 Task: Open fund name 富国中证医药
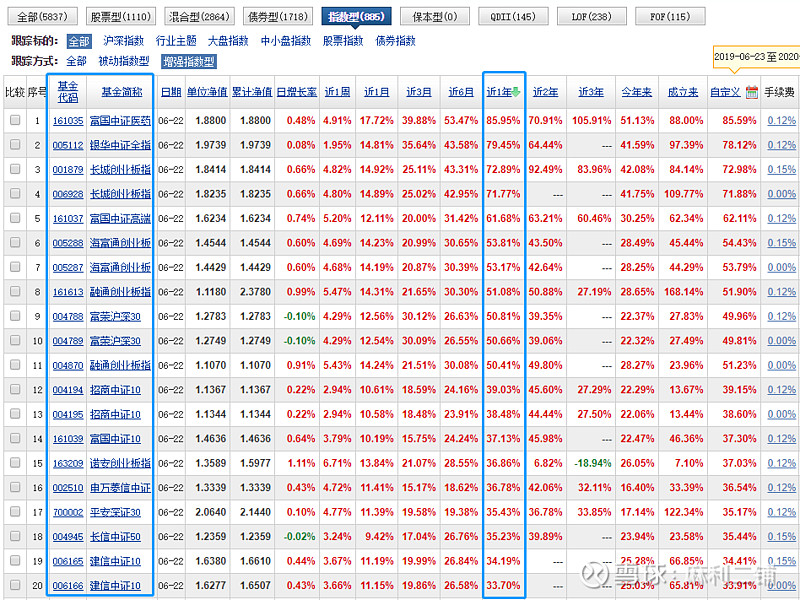[x=120, y=121]
